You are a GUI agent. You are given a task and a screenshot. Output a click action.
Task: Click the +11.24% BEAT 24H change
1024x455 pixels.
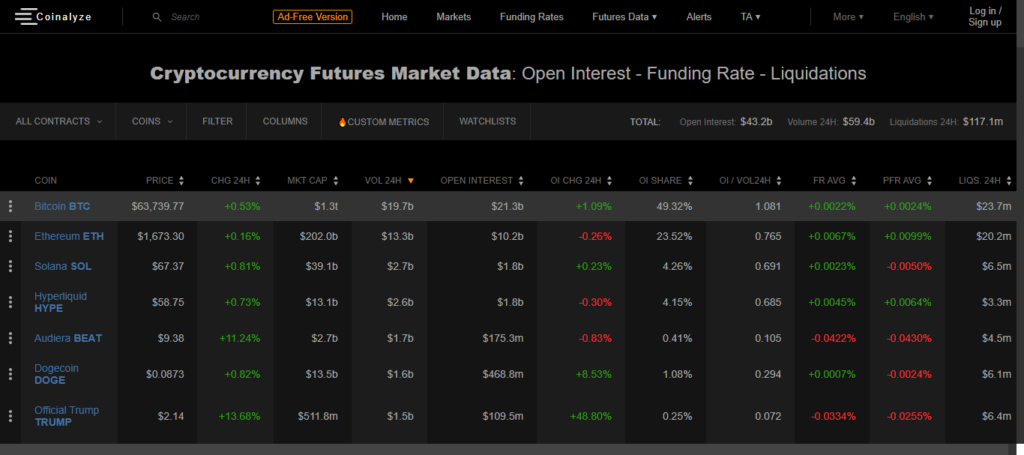[x=240, y=338]
